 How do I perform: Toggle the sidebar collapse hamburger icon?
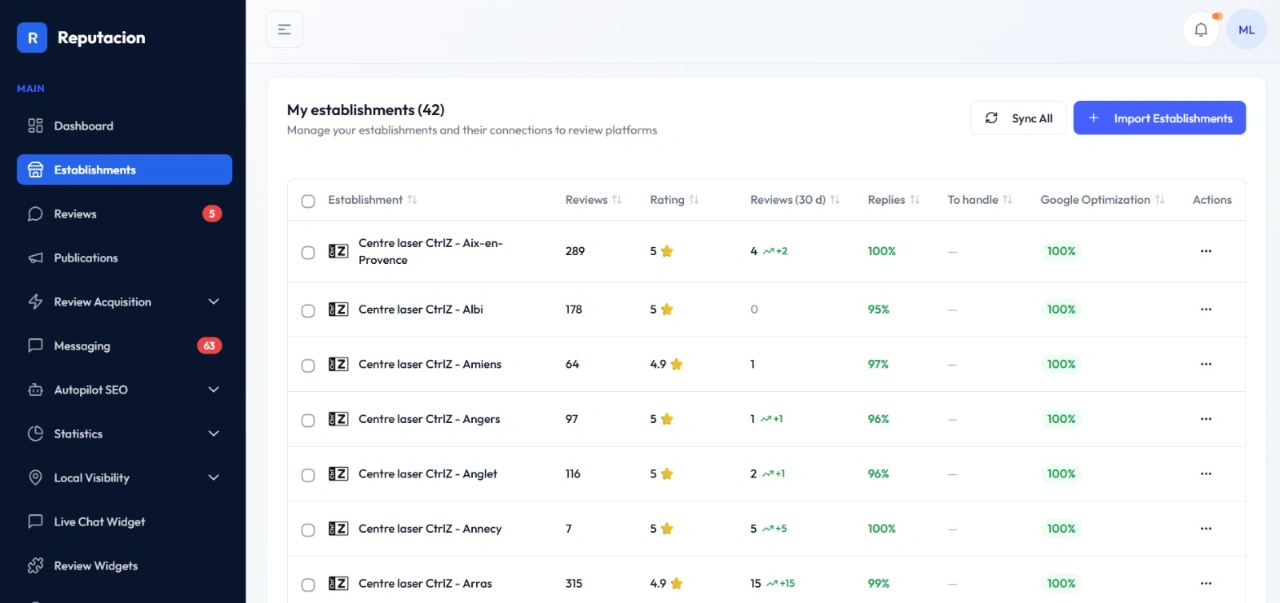coord(284,30)
